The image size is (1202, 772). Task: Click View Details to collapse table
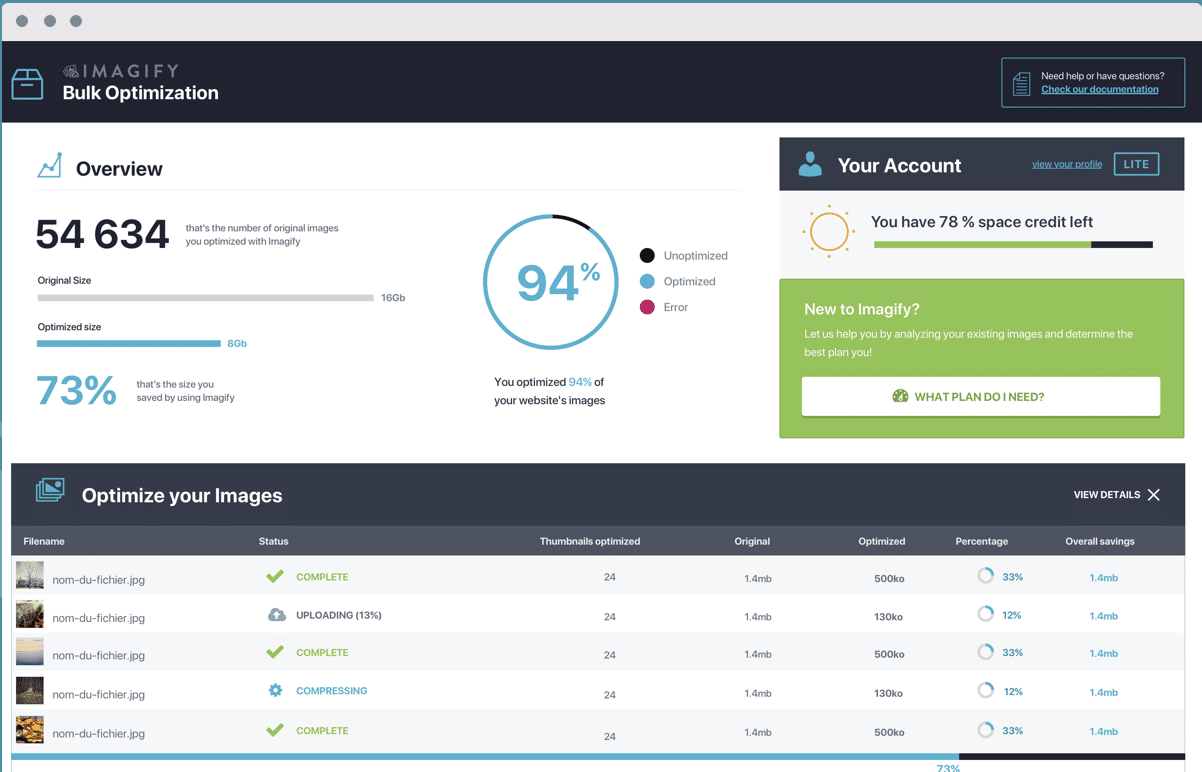[1106, 495]
